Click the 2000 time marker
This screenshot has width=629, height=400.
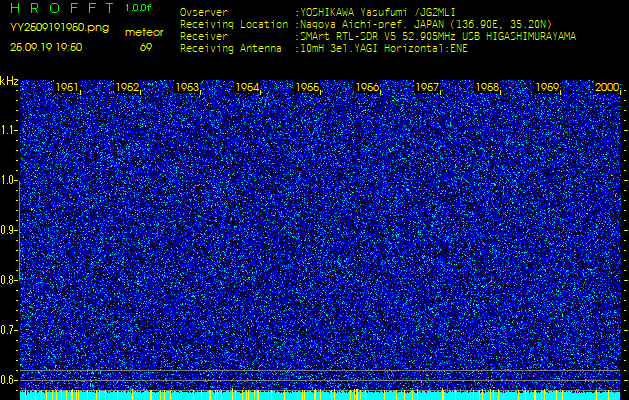click(x=607, y=87)
